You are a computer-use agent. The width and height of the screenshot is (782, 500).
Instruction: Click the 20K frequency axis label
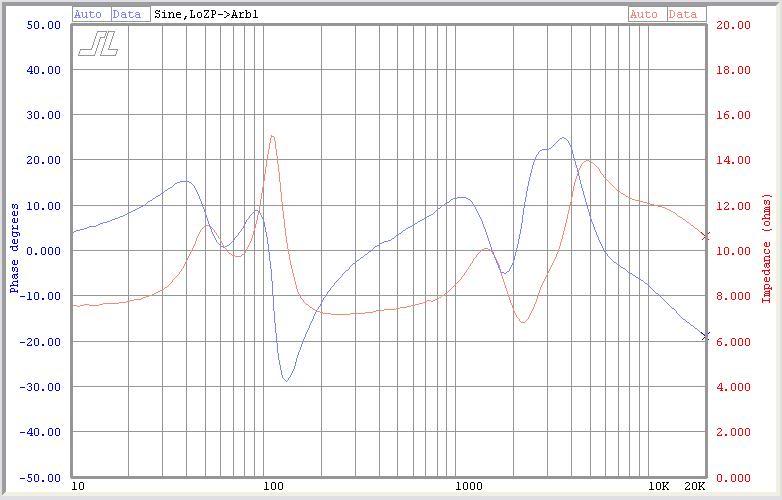coord(694,487)
